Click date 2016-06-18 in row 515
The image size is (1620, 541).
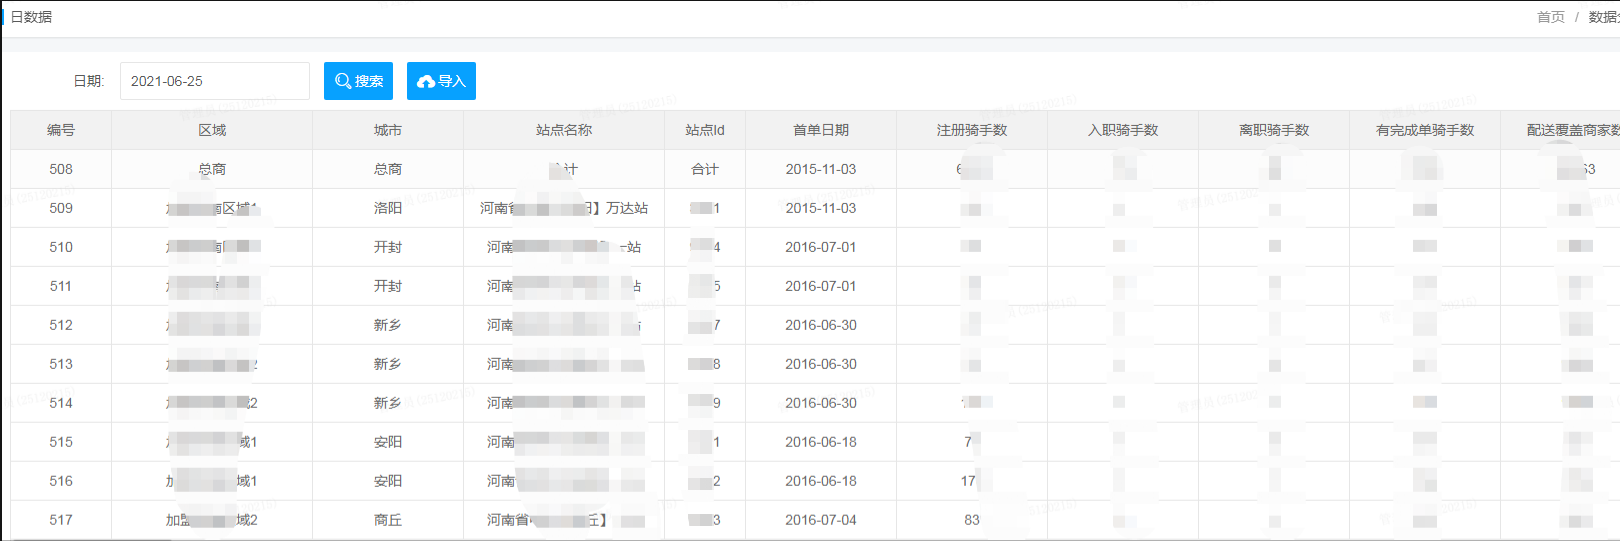click(821, 442)
